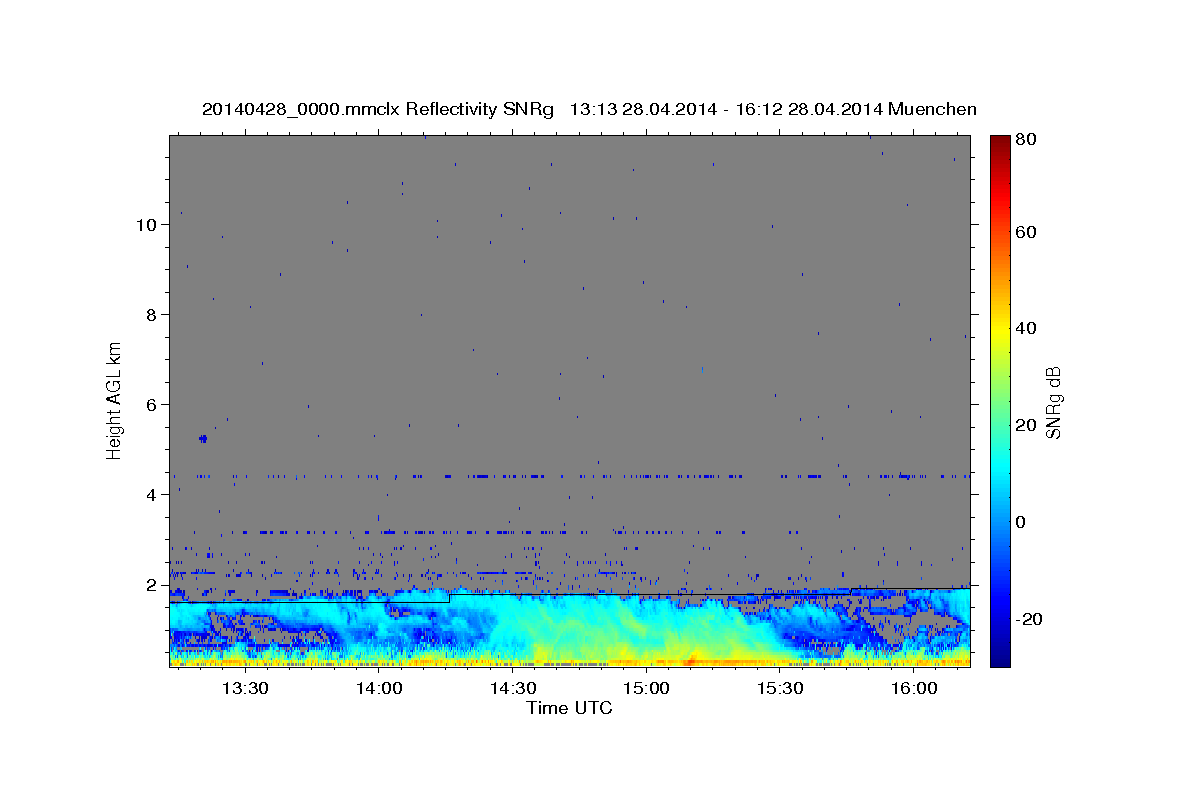Click the colorbar value -20
Screen dimensions: 1200x800
[1029, 619]
